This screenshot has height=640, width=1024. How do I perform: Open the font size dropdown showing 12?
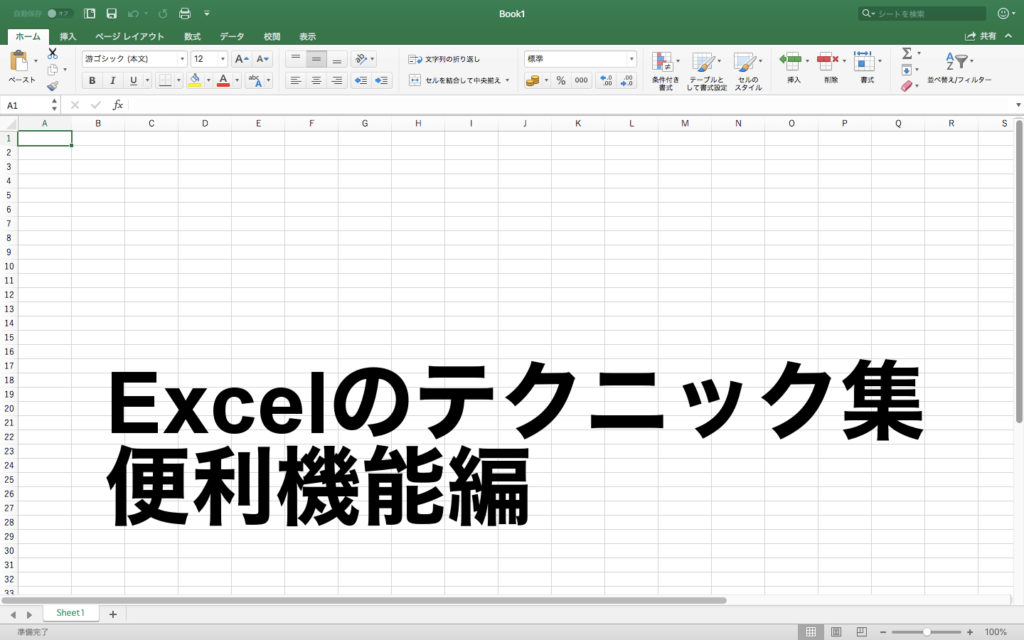tap(222, 59)
